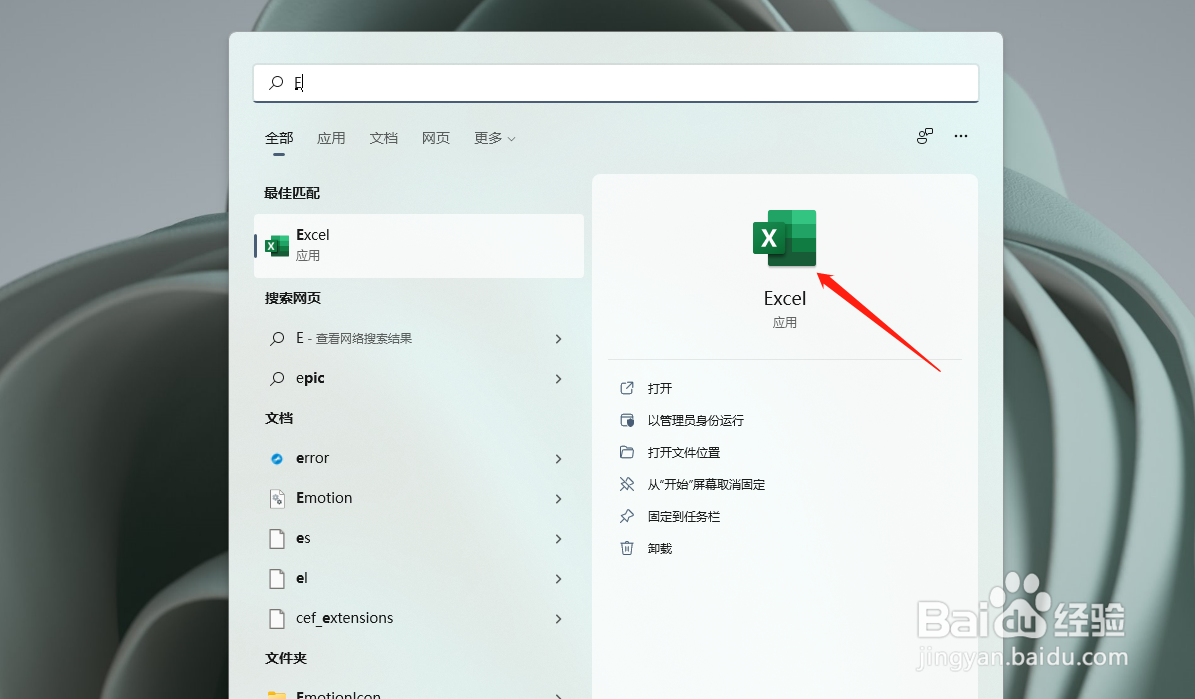Click the search magnifier icon in the search box
1195x699 pixels.
[276, 82]
